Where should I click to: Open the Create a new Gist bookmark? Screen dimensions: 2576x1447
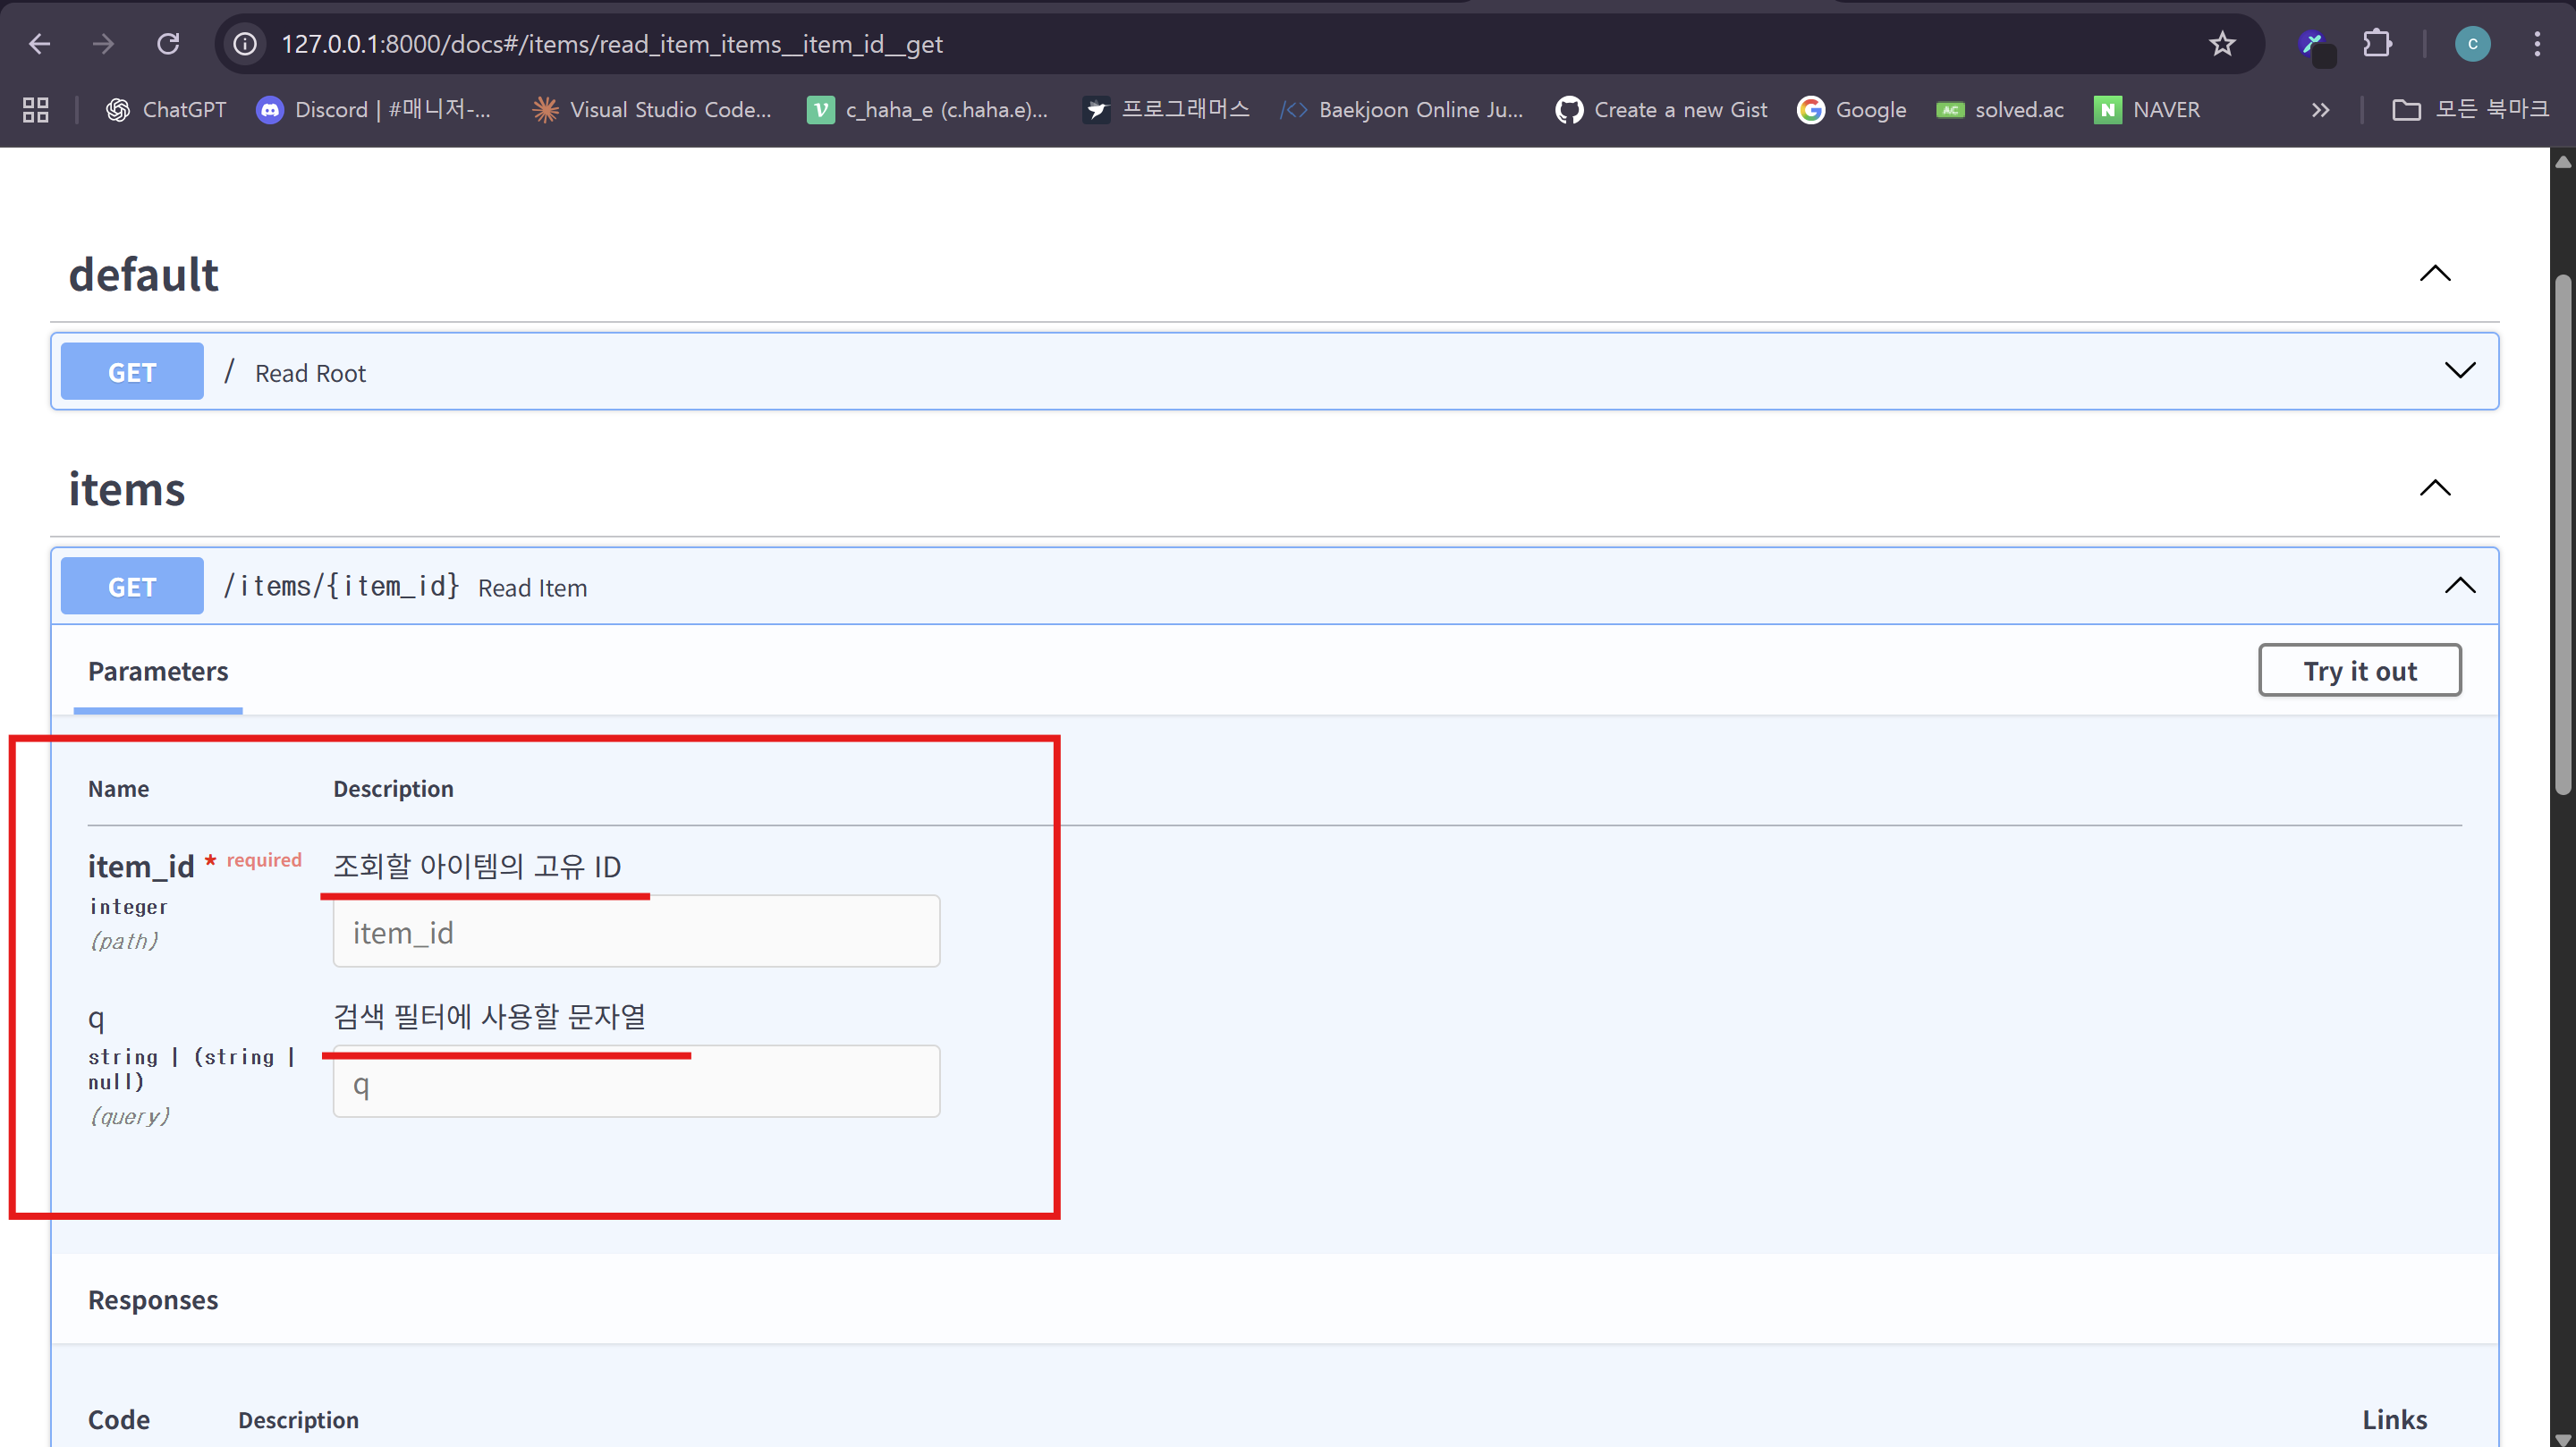pyautogui.click(x=1661, y=110)
